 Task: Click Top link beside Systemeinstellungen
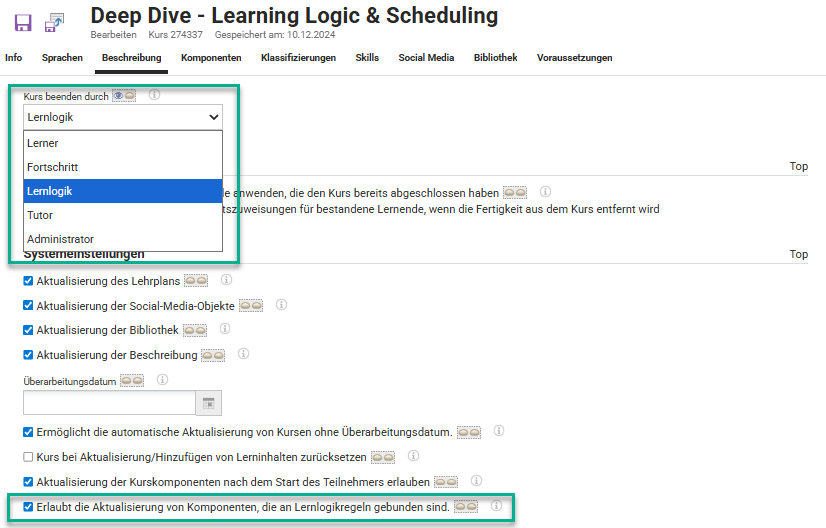point(799,254)
